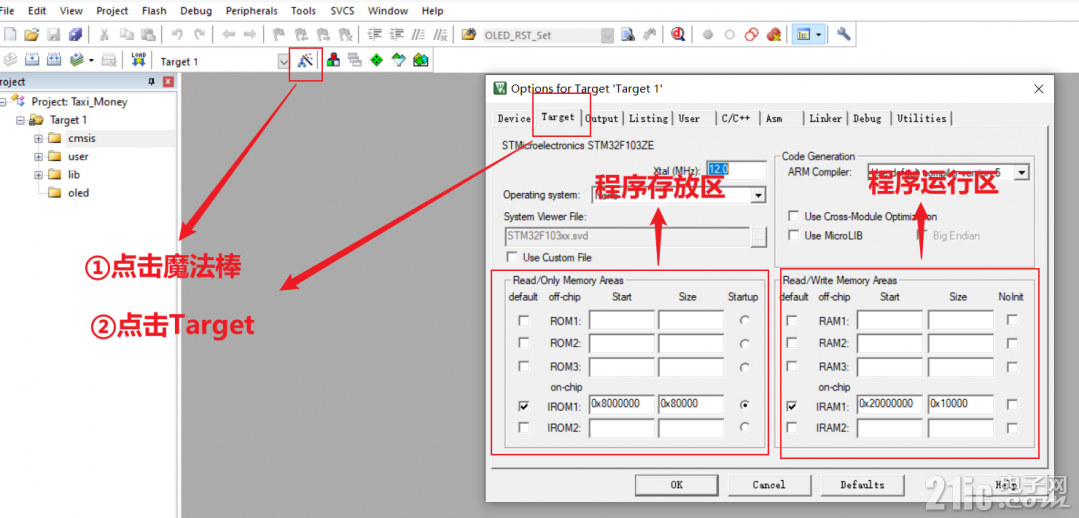Open the window layout dropdown arrow

pos(818,34)
